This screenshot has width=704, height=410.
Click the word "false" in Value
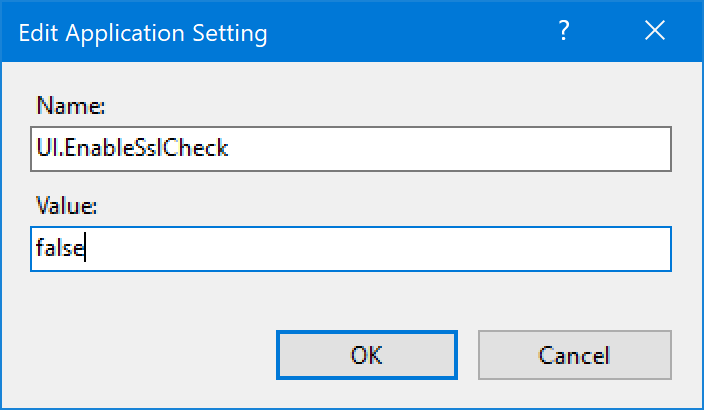click(59, 250)
